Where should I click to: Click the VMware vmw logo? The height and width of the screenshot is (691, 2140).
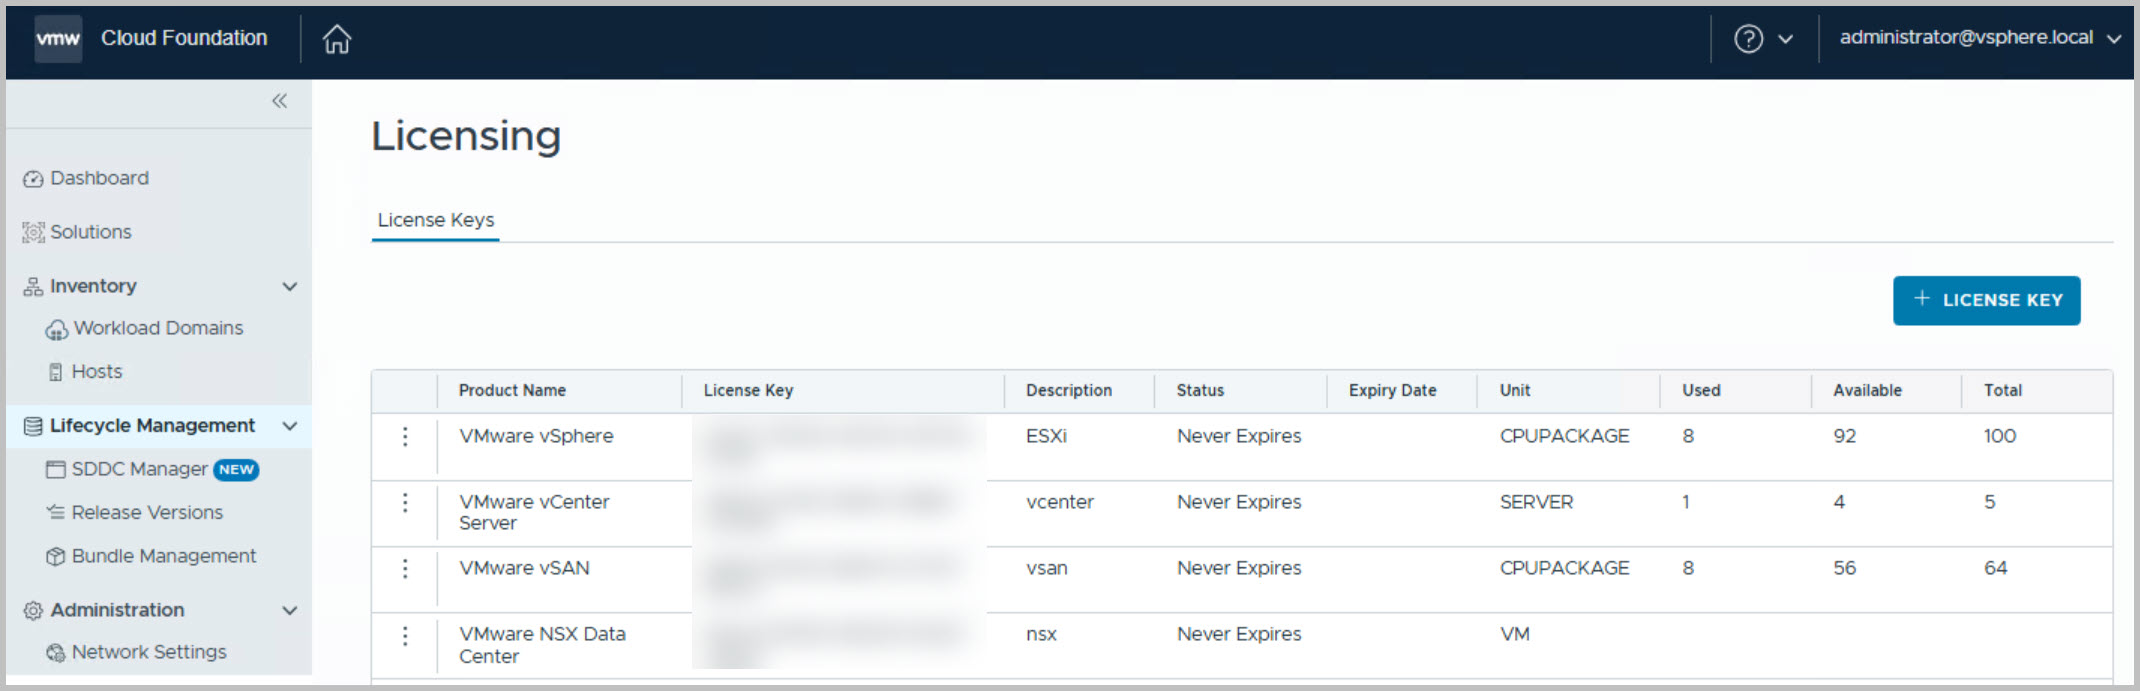coord(58,39)
